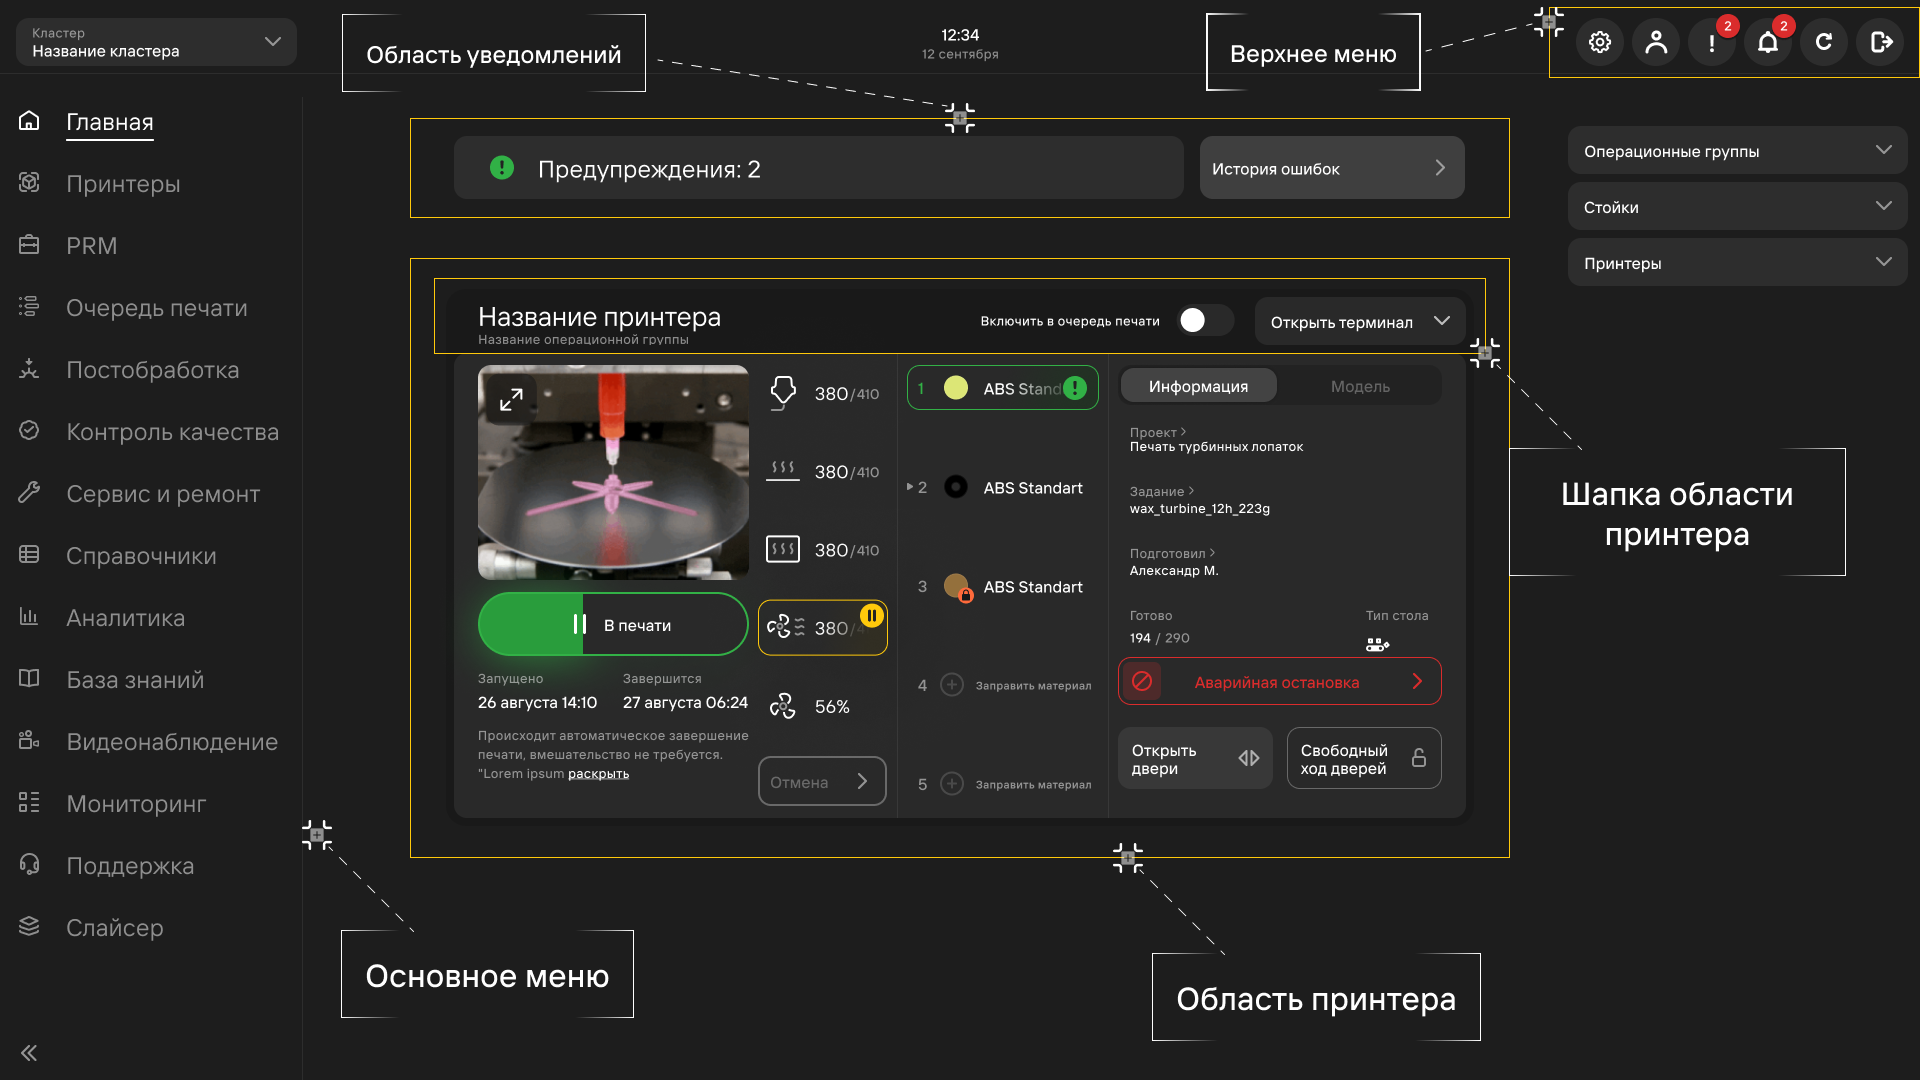The height and width of the screenshot is (1080, 1920).
Task: Click the logout icon
Action: point(1880,42)
